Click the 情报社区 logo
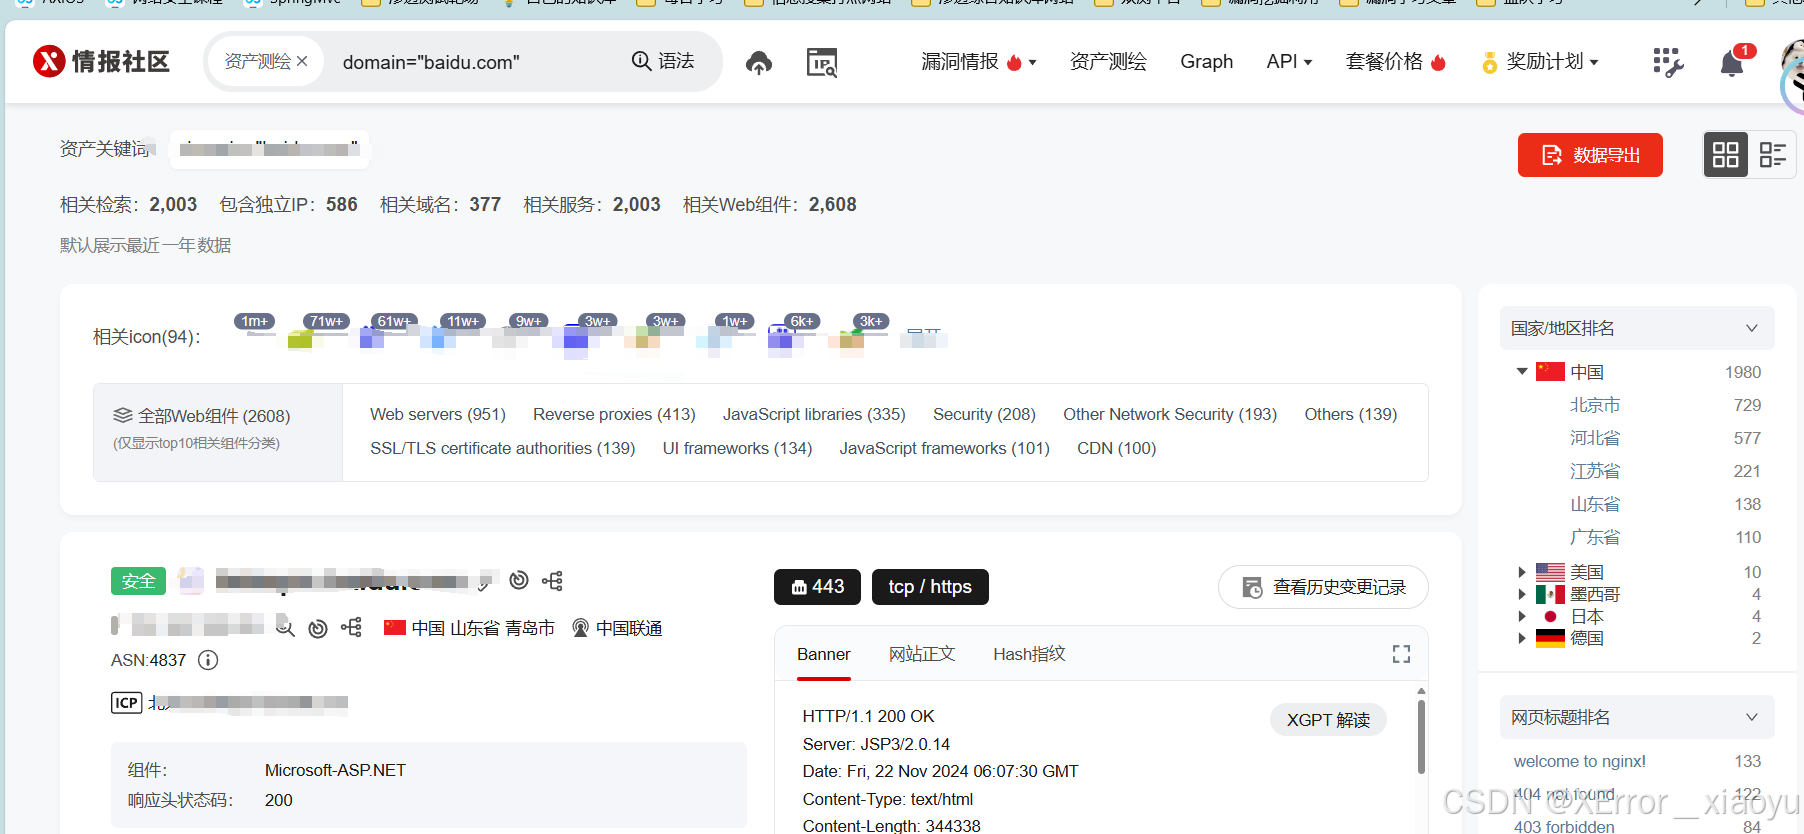 101,61
